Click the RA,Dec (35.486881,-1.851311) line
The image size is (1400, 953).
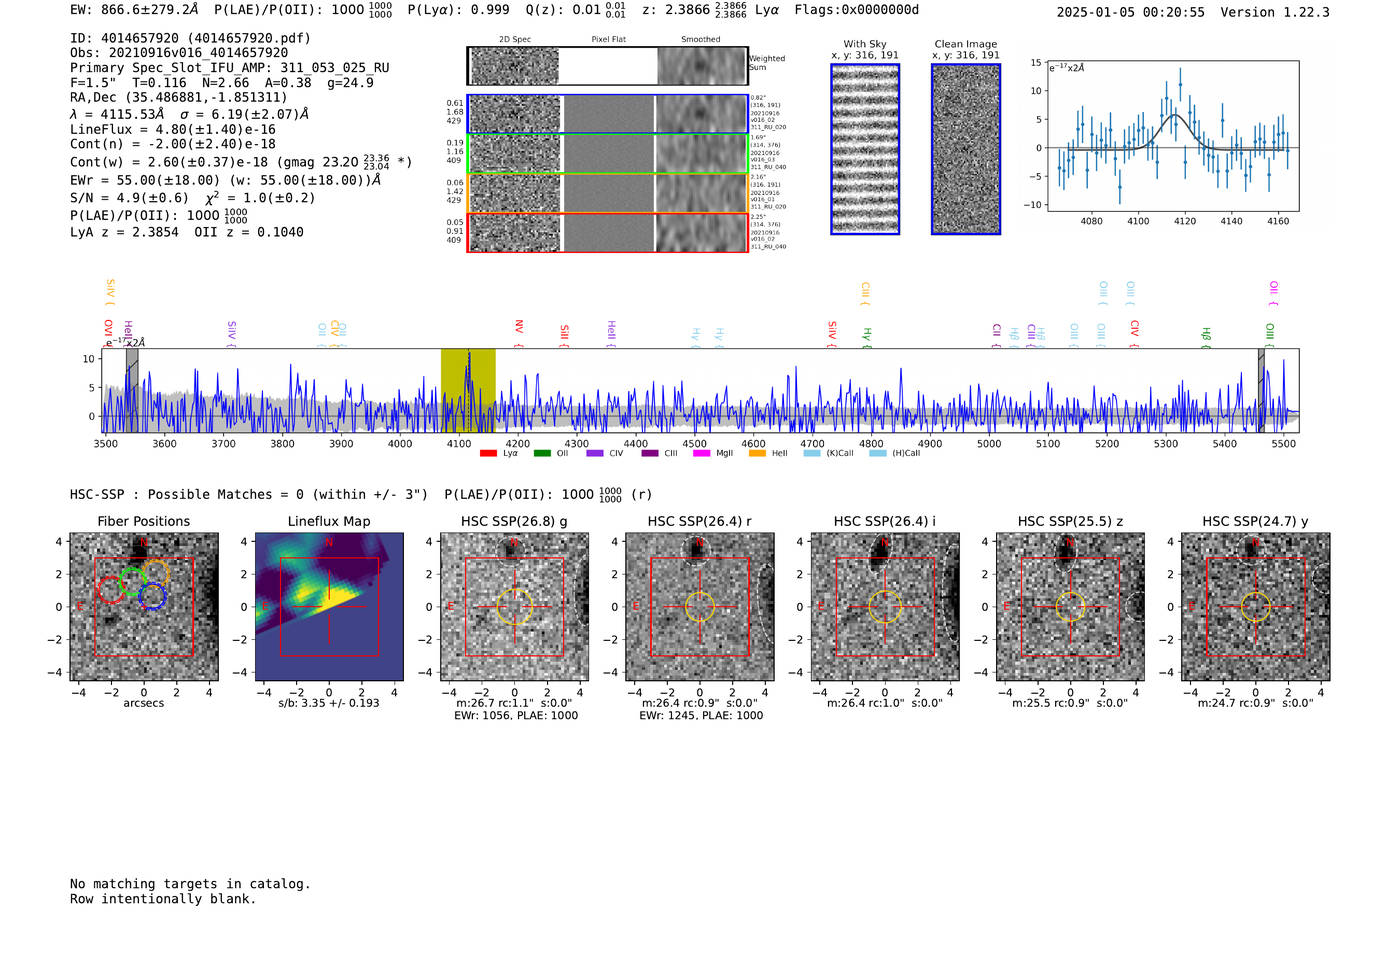click(x=179, y=97)
